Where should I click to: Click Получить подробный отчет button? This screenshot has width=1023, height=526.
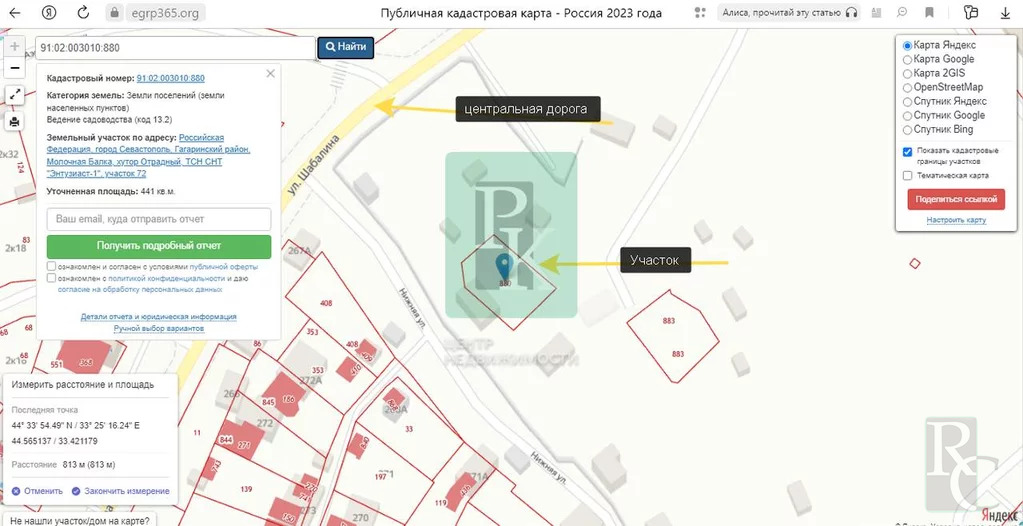coord(159,246)
